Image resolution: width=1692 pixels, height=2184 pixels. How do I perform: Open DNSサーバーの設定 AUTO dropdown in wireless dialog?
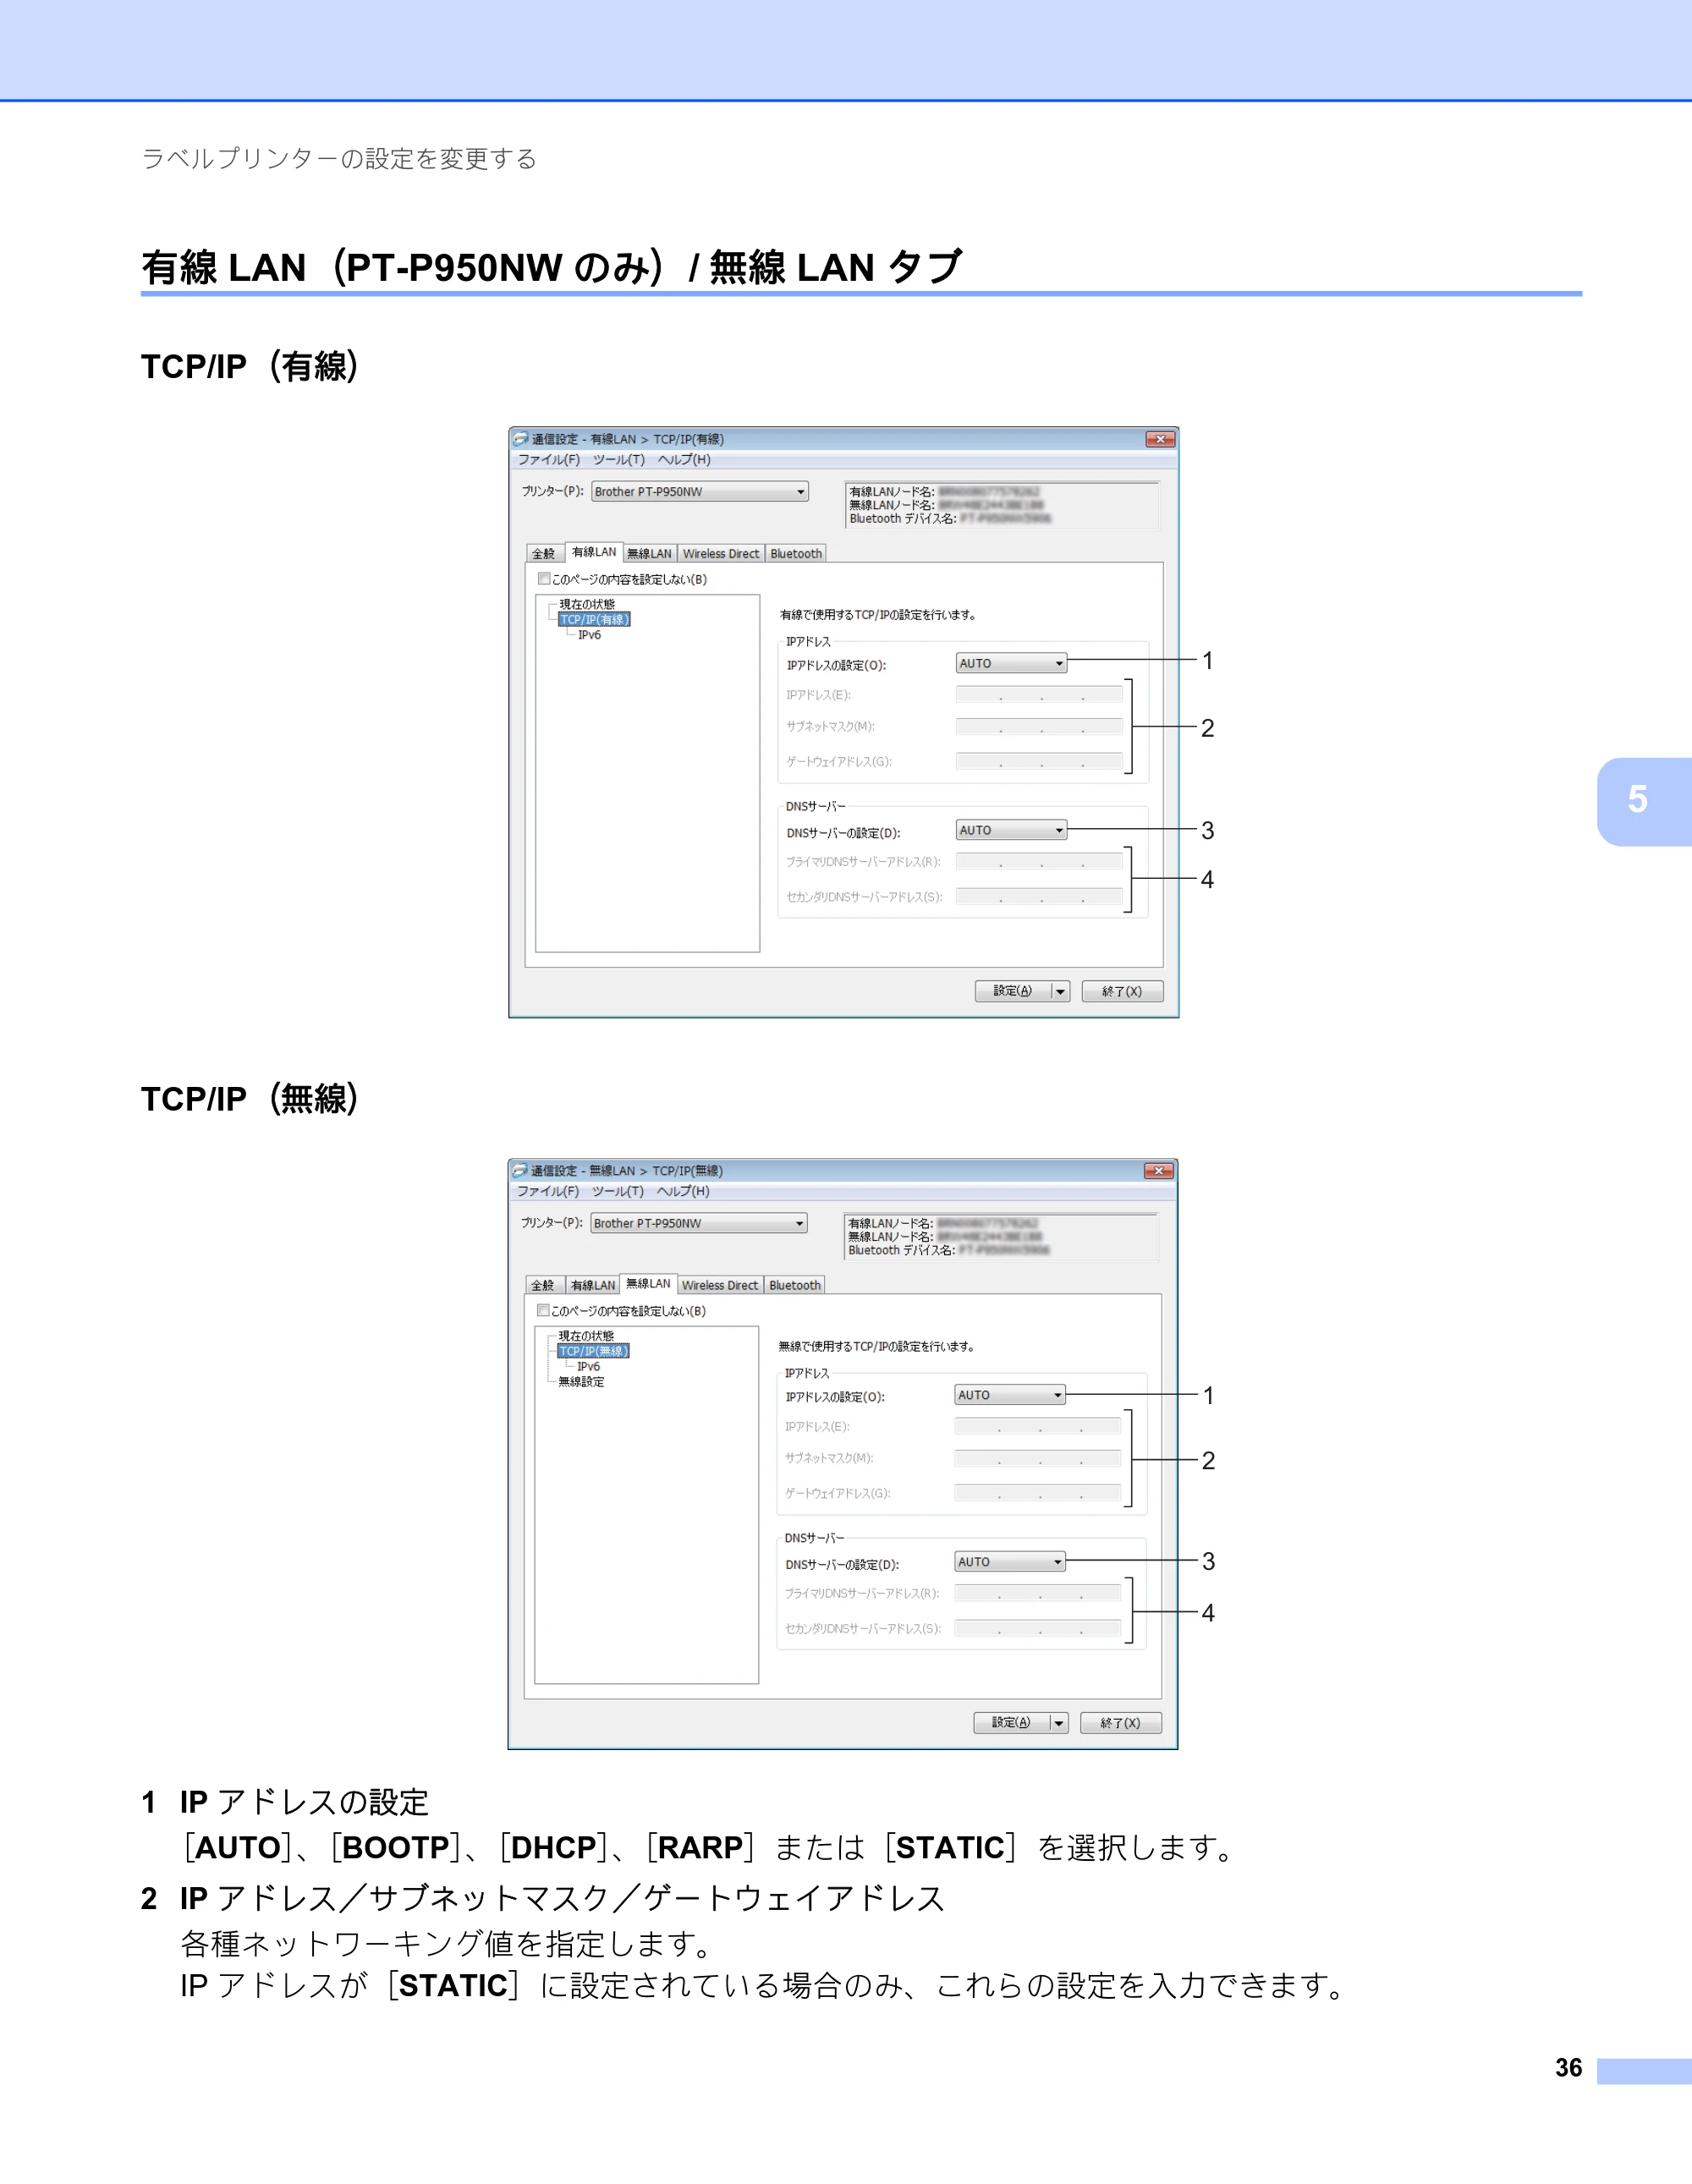1010,1563
